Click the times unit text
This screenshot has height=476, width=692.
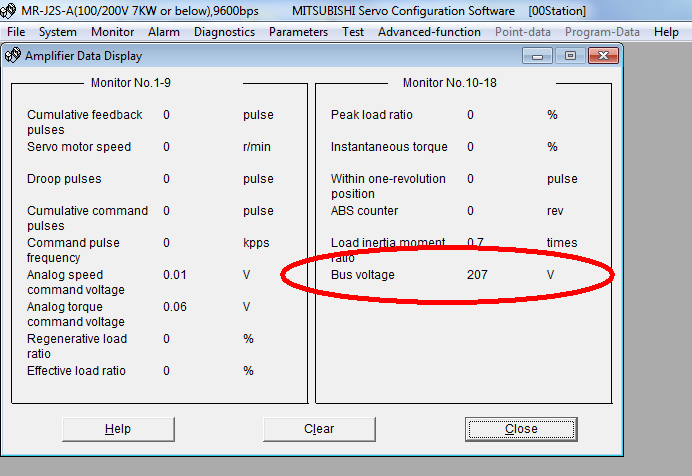(x=562, y=243)
